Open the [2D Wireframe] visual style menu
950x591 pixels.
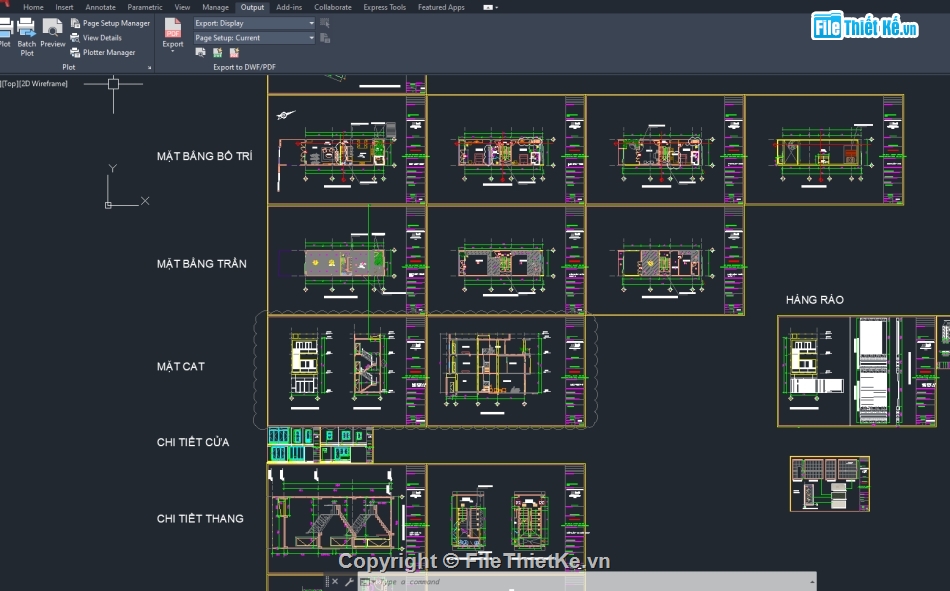point(43,84)
